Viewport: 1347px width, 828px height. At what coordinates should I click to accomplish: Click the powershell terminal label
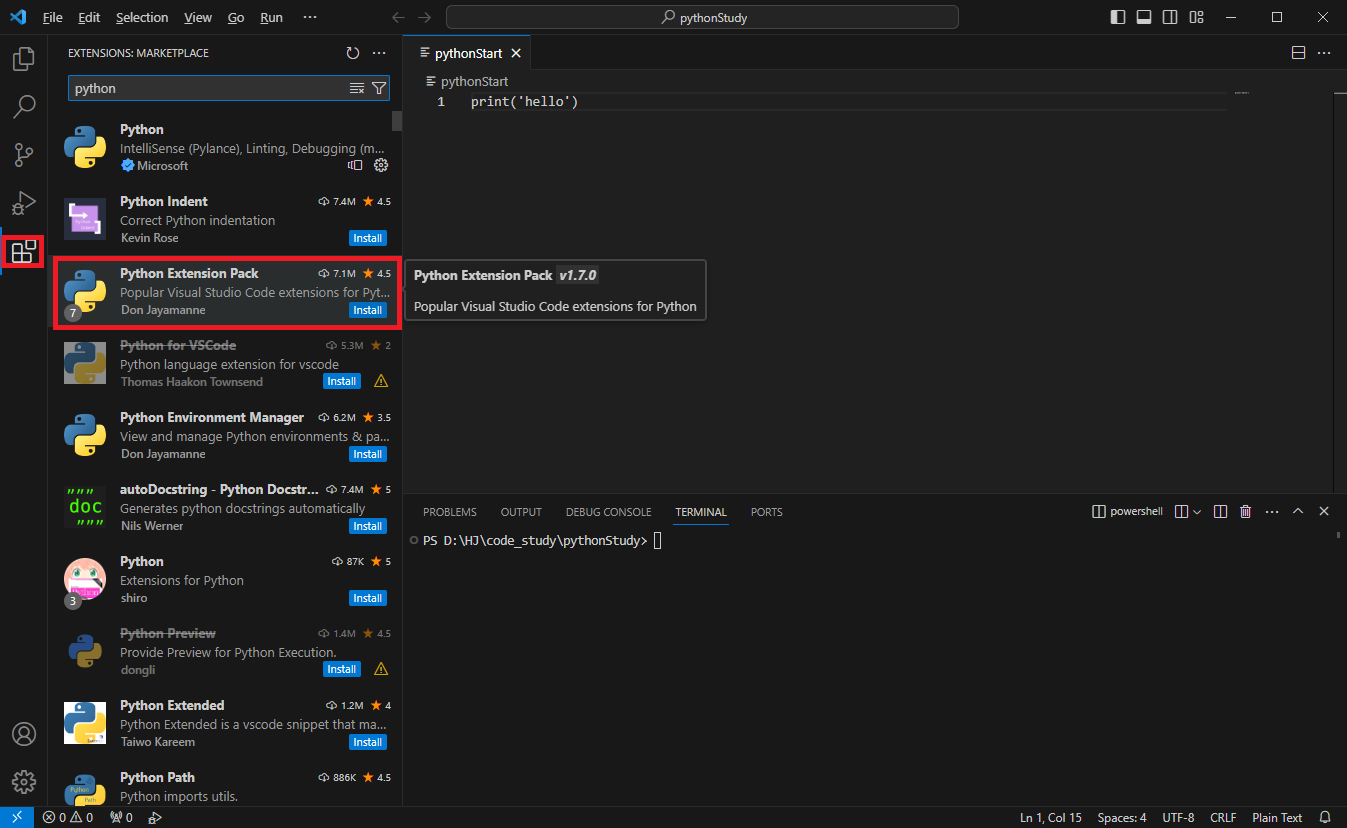point(1128,512)
